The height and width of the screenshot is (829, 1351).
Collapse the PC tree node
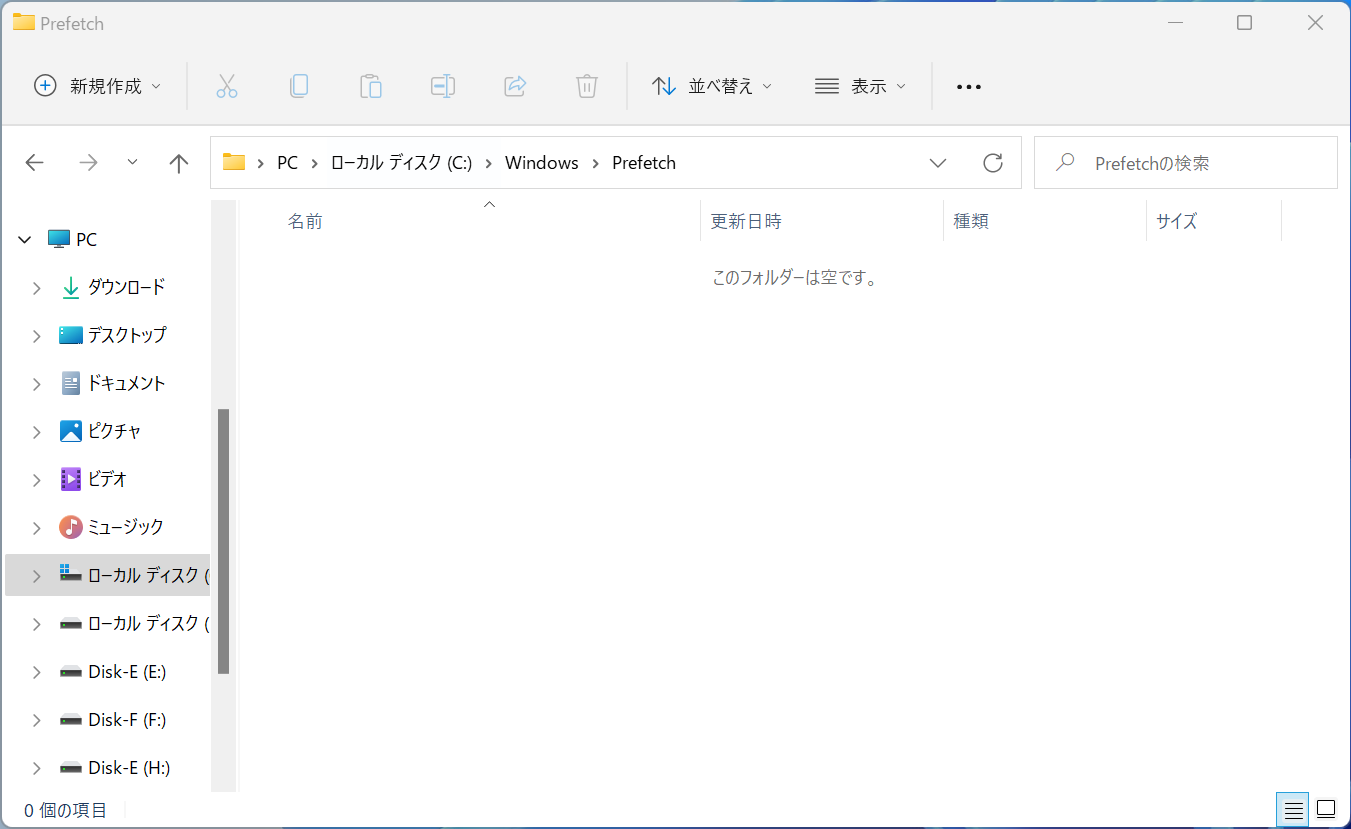pyautogui.click(x=25, y=240)
